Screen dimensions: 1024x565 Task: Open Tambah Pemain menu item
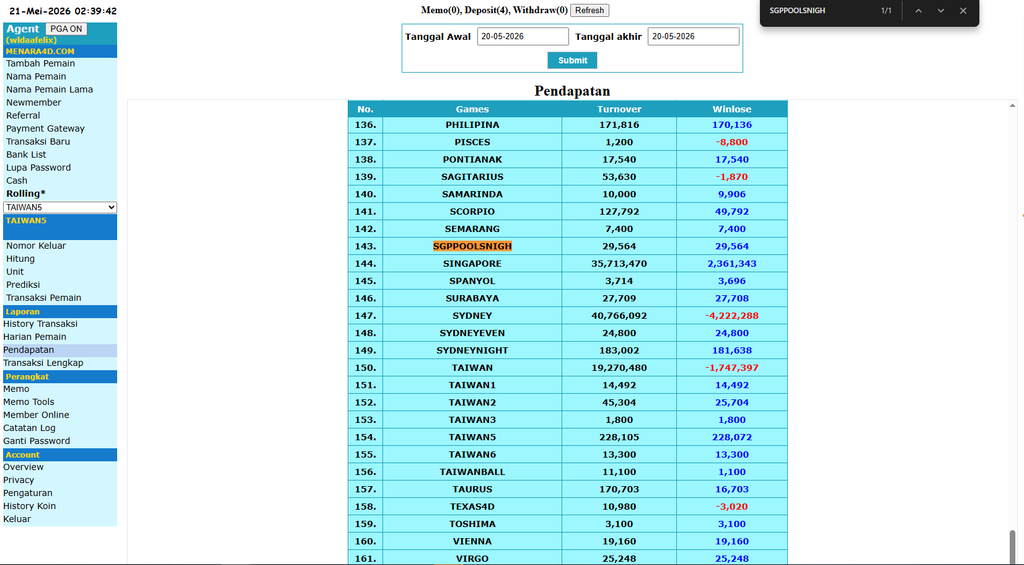[40, 63]
